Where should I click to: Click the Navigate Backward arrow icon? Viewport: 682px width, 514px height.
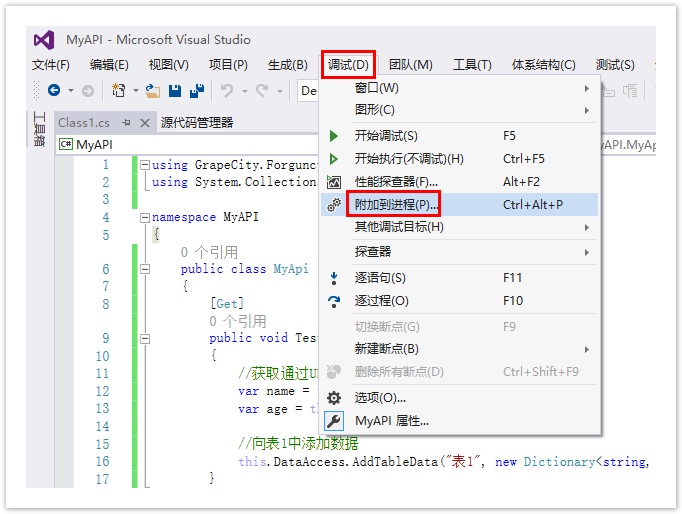coord(54,90)
